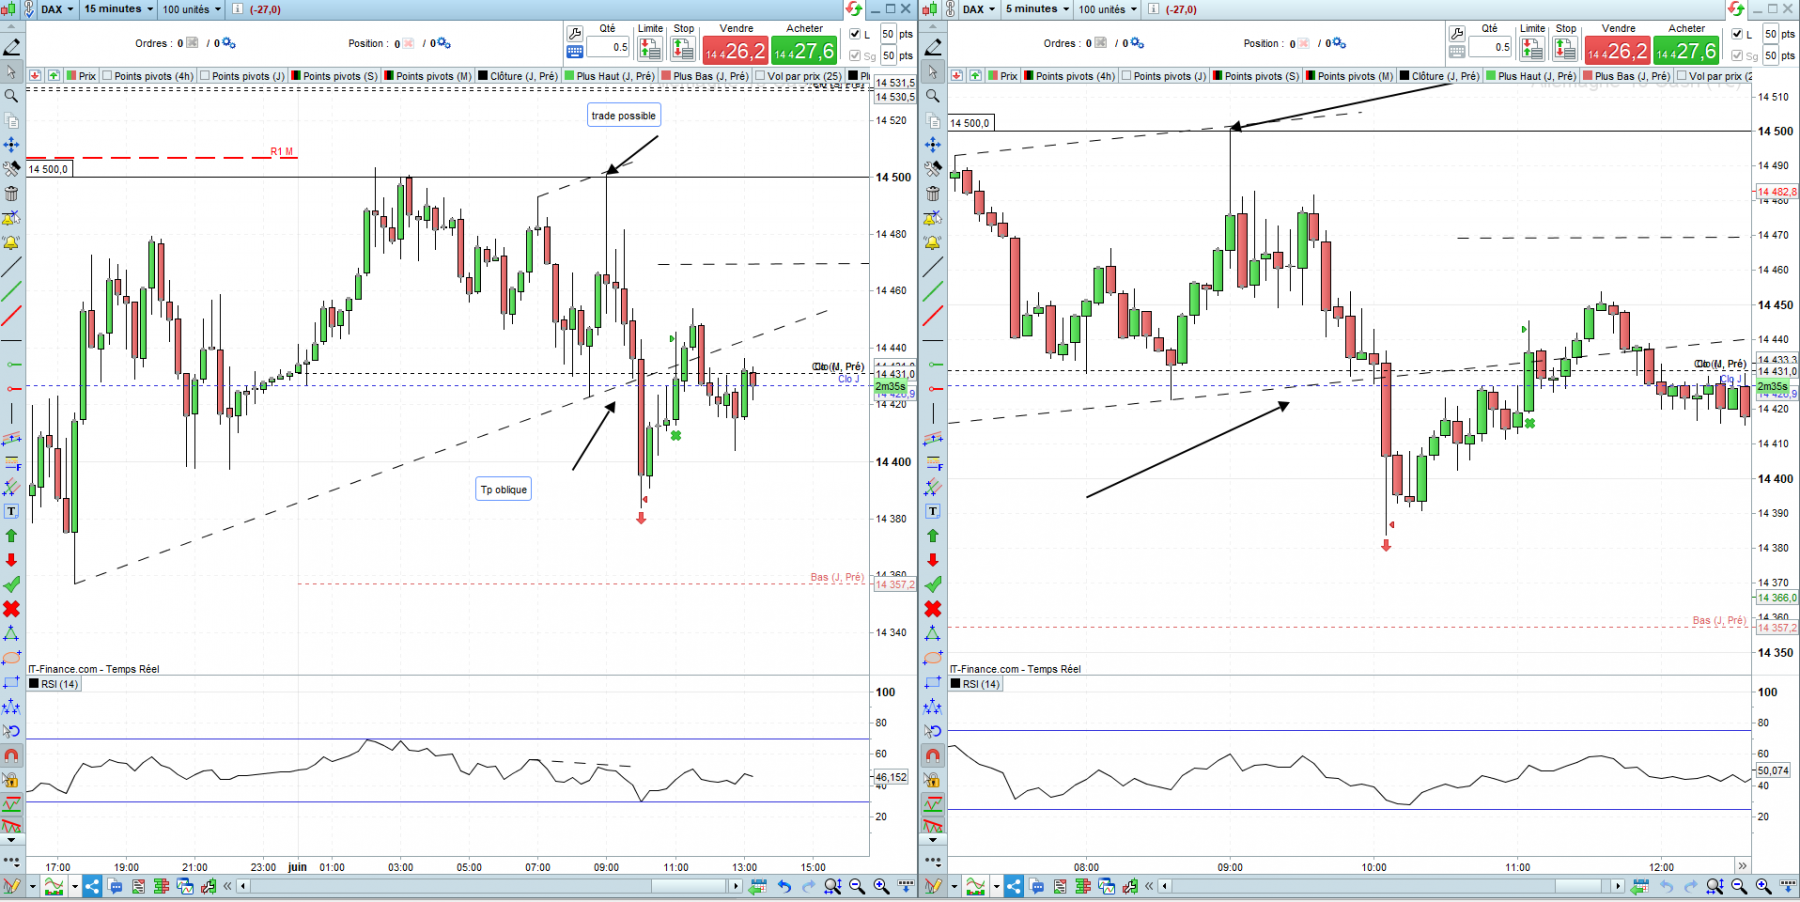Toggle Points pivots (4h) indicator on the 15-minute chart
1800x902 pixels.
[x=148, y=76]
